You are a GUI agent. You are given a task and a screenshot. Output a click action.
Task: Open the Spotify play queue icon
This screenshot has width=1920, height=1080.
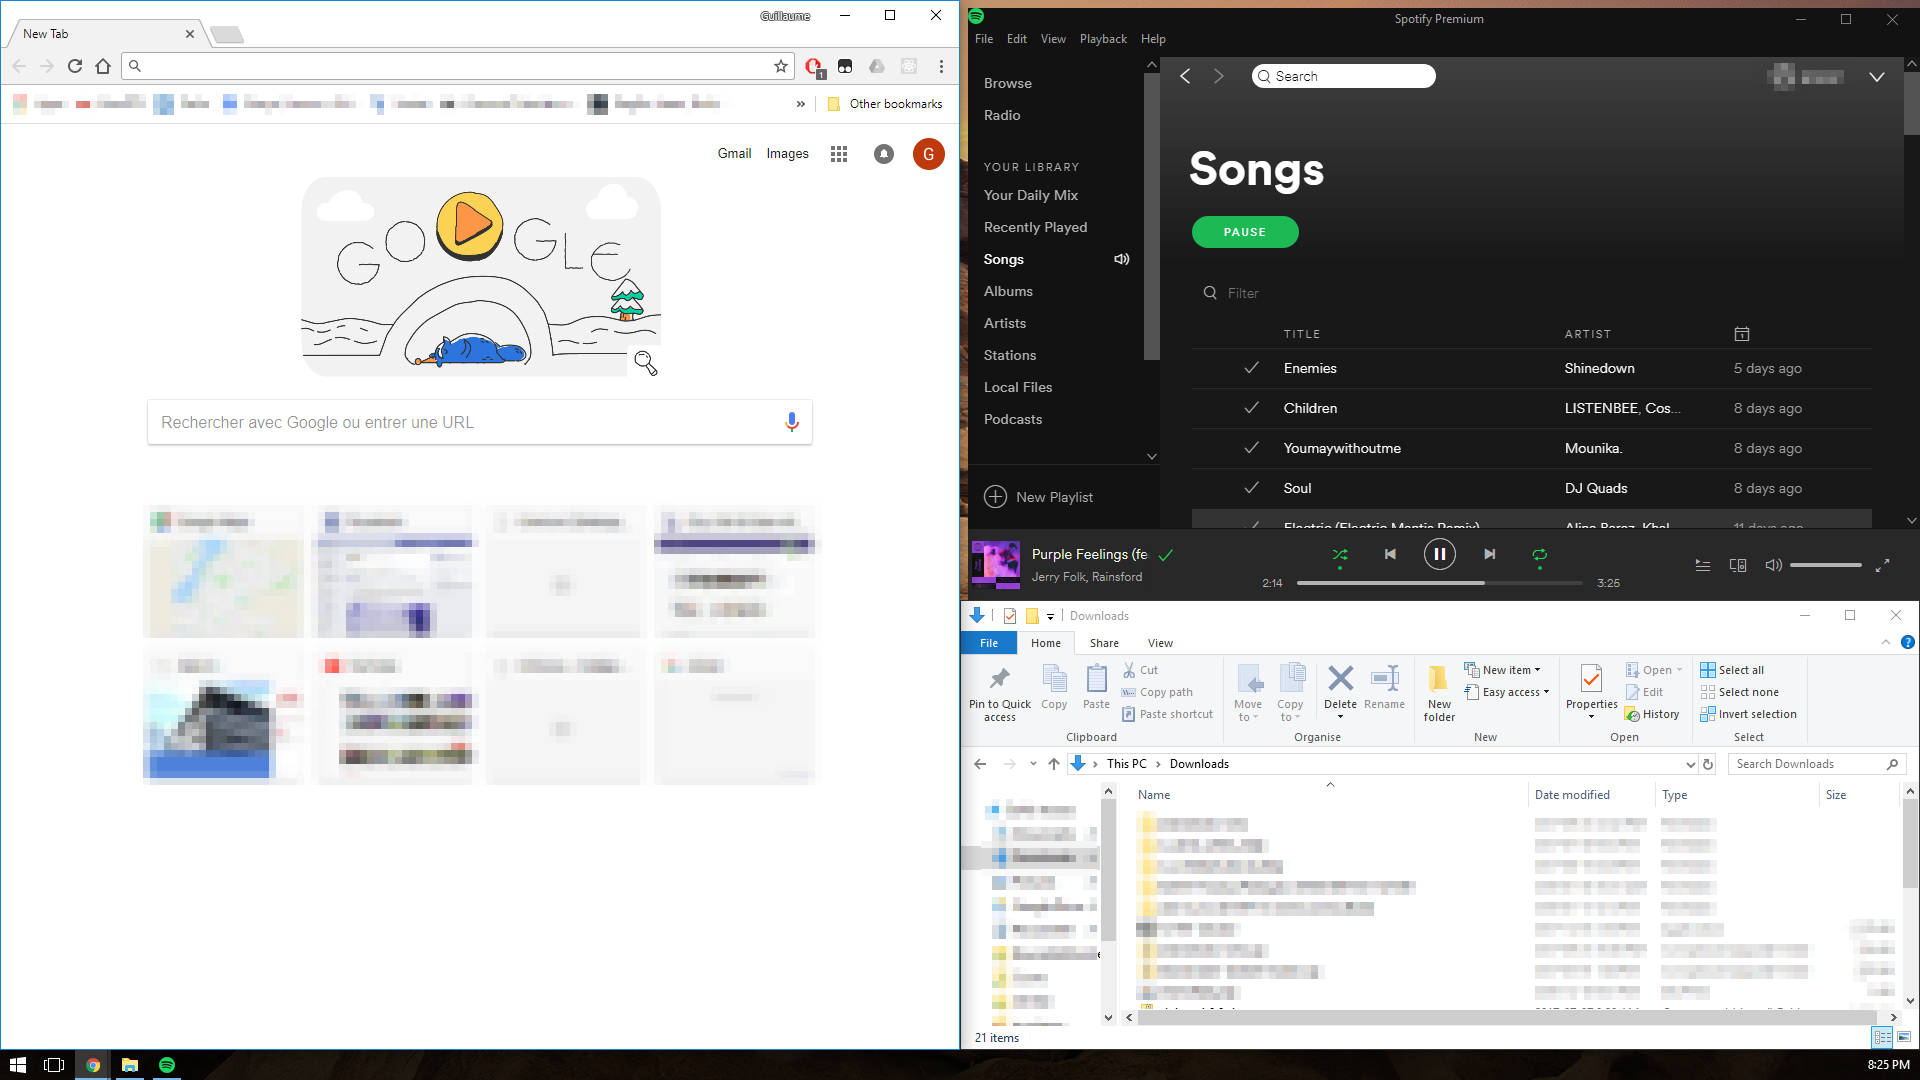pyautogui.click(x=1702, y=565)
